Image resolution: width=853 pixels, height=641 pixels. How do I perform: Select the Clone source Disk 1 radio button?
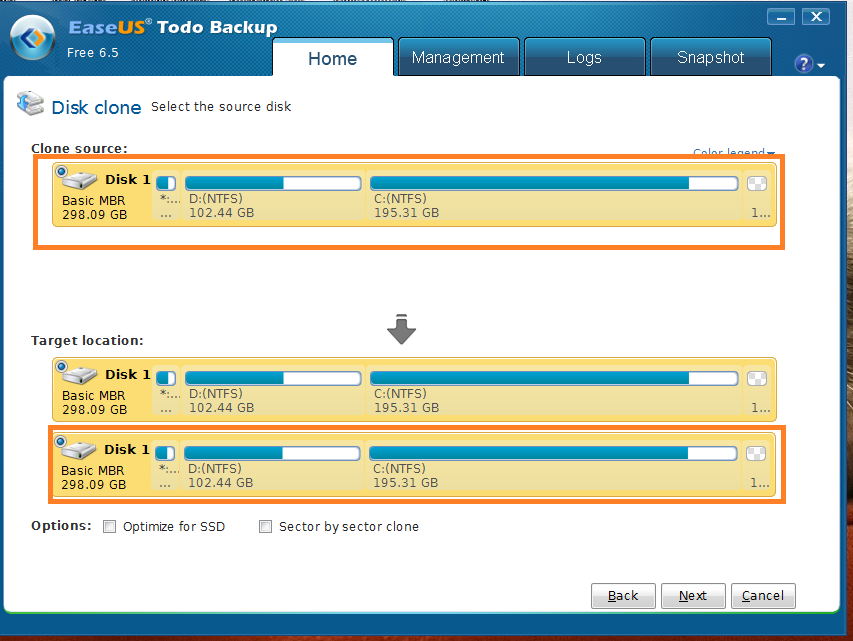pyautogui.click(x=62, y=172)
